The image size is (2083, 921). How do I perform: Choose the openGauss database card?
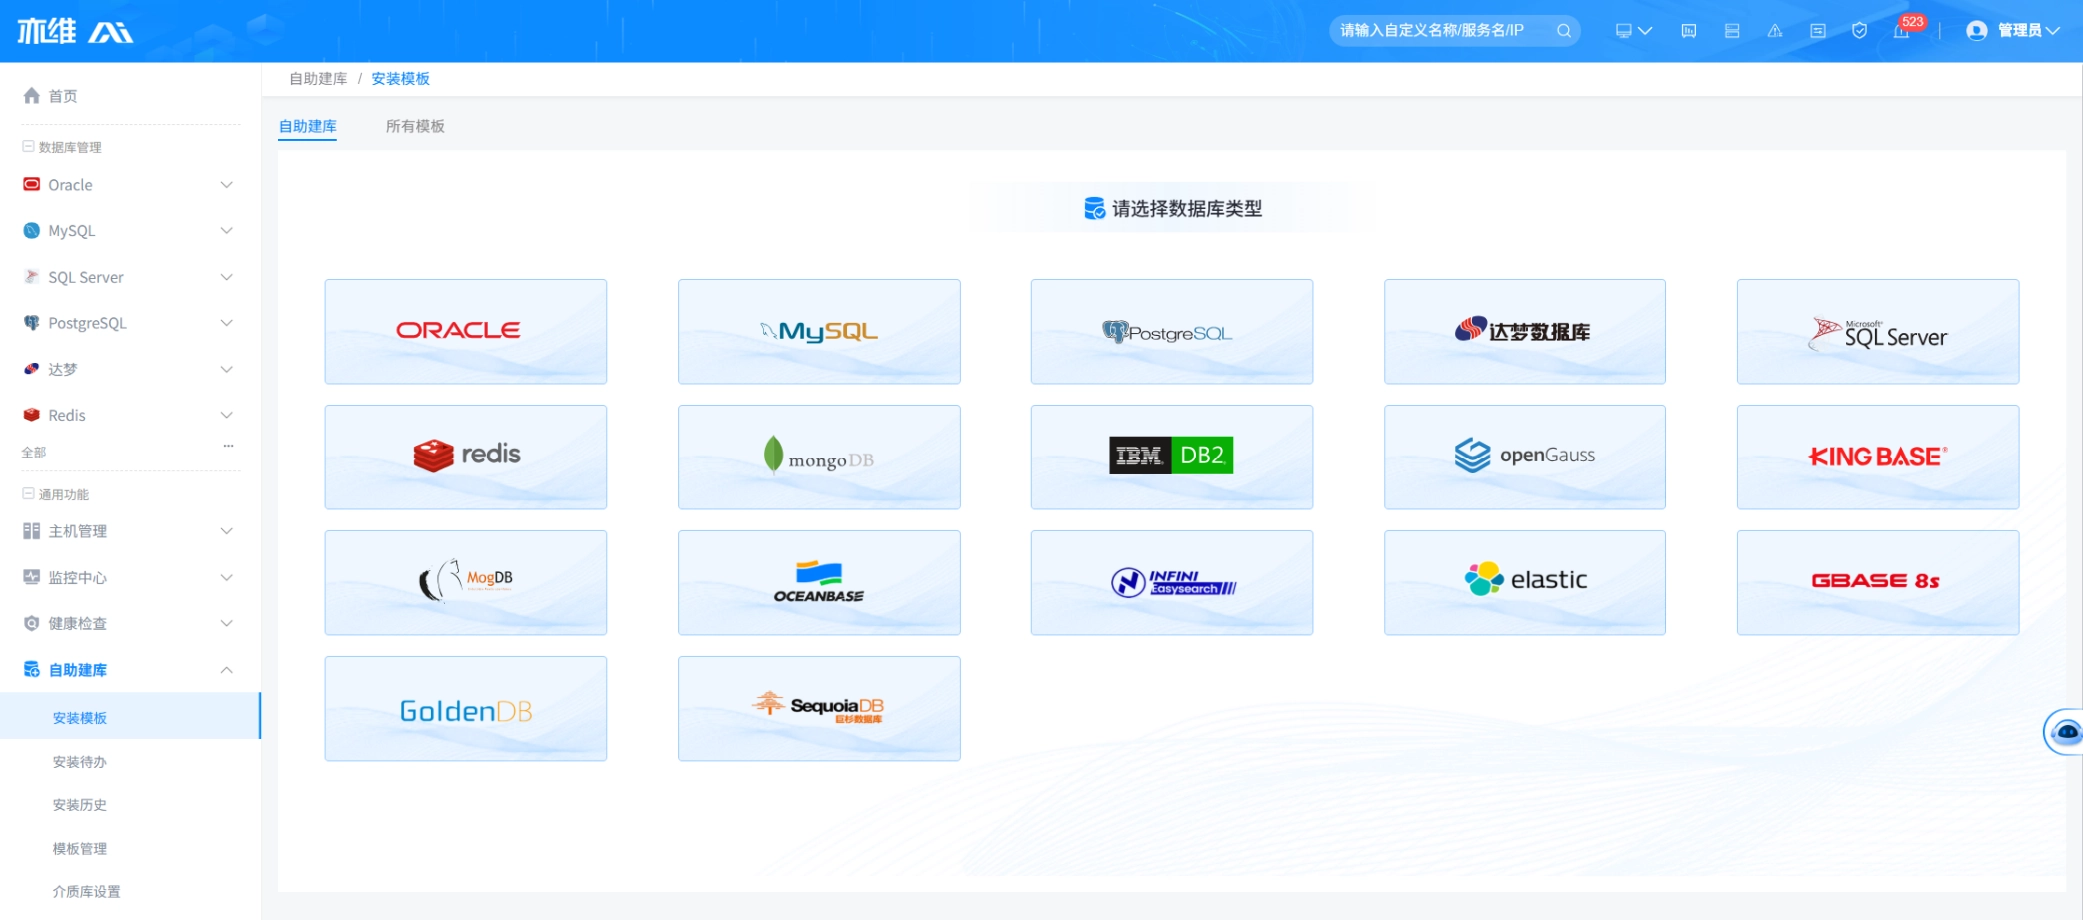click(x=1525, y=457)
